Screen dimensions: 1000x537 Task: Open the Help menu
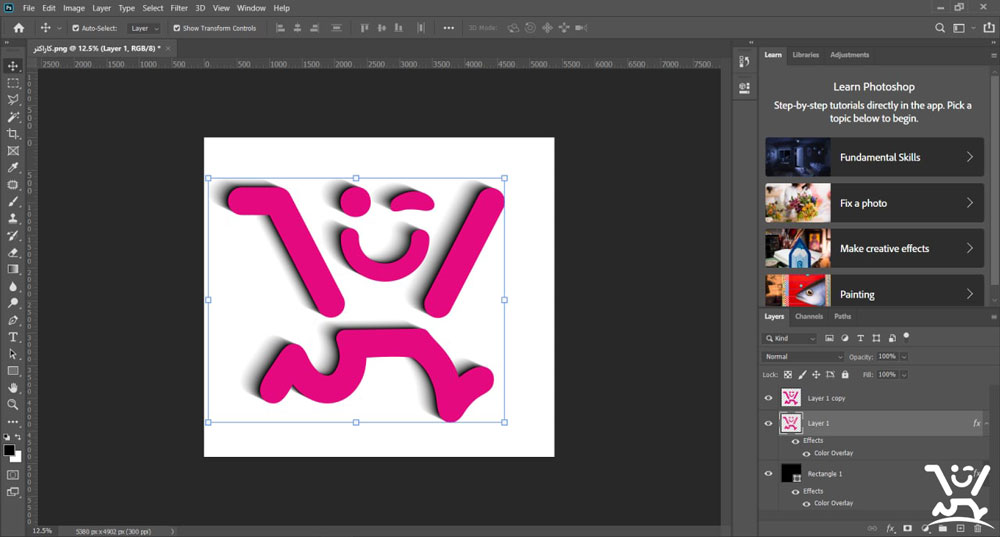281,8
